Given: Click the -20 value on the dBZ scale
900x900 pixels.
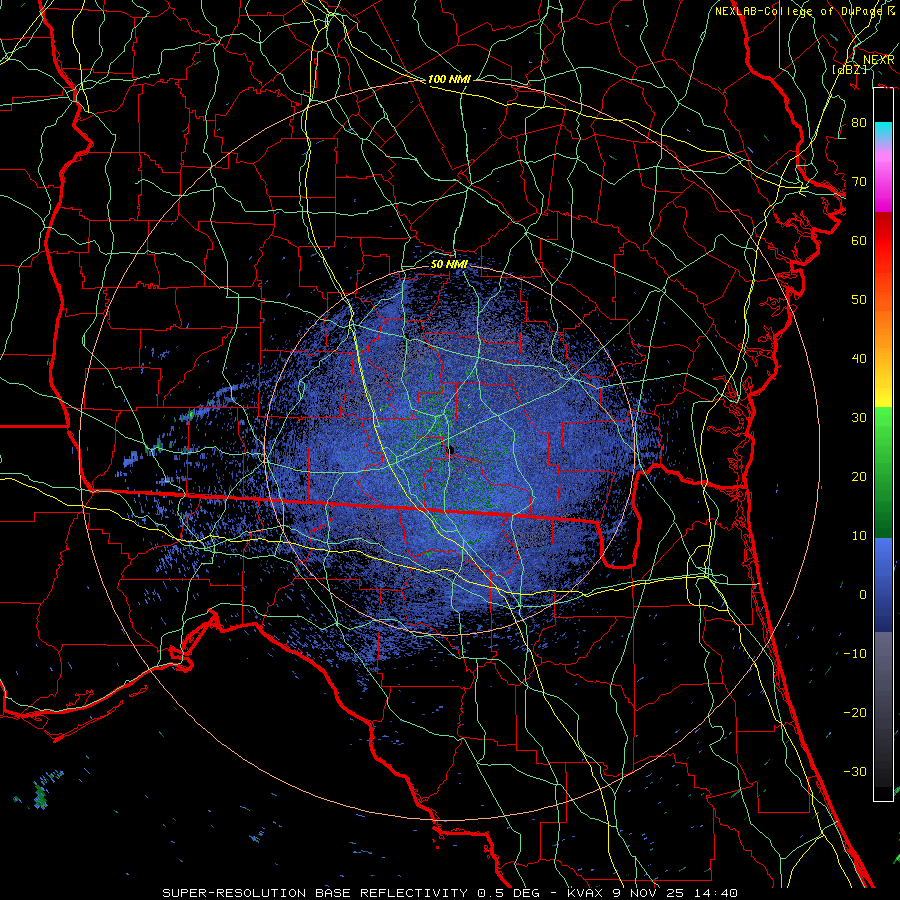Looking at the screenshot, I should [x=855, y=712].
